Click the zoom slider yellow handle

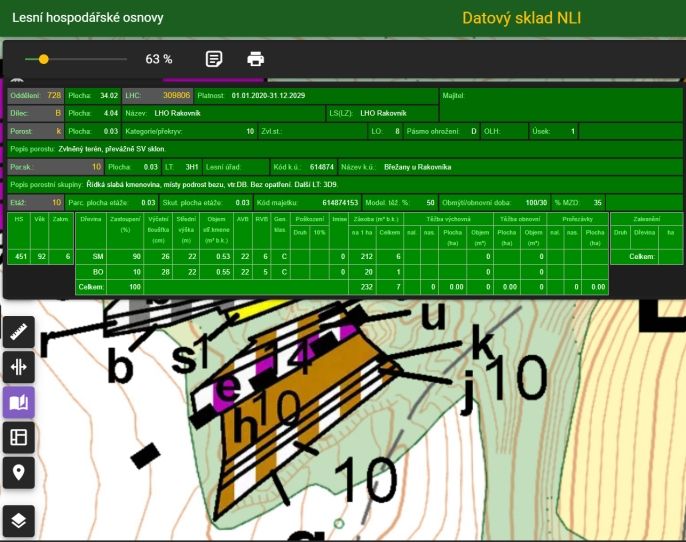(x=43, y=59)
